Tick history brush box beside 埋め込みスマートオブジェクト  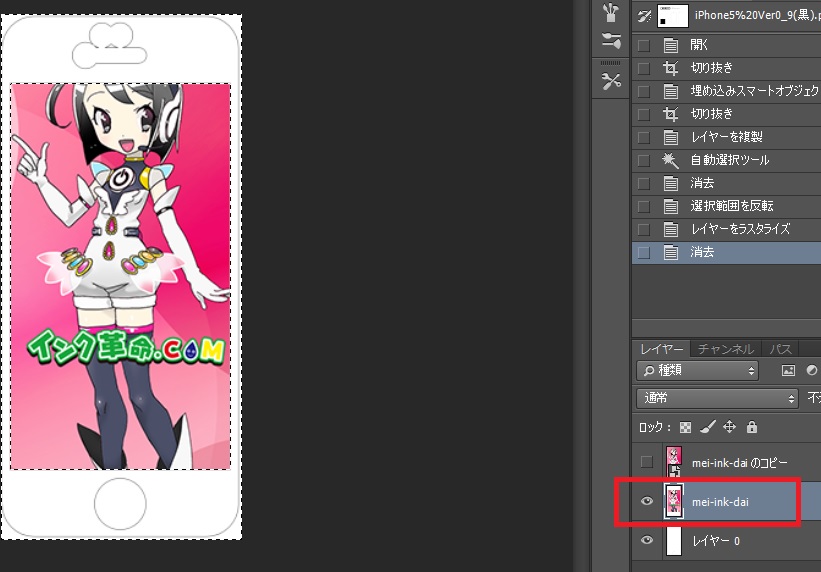pyautogui.click(x=644, y=92)
